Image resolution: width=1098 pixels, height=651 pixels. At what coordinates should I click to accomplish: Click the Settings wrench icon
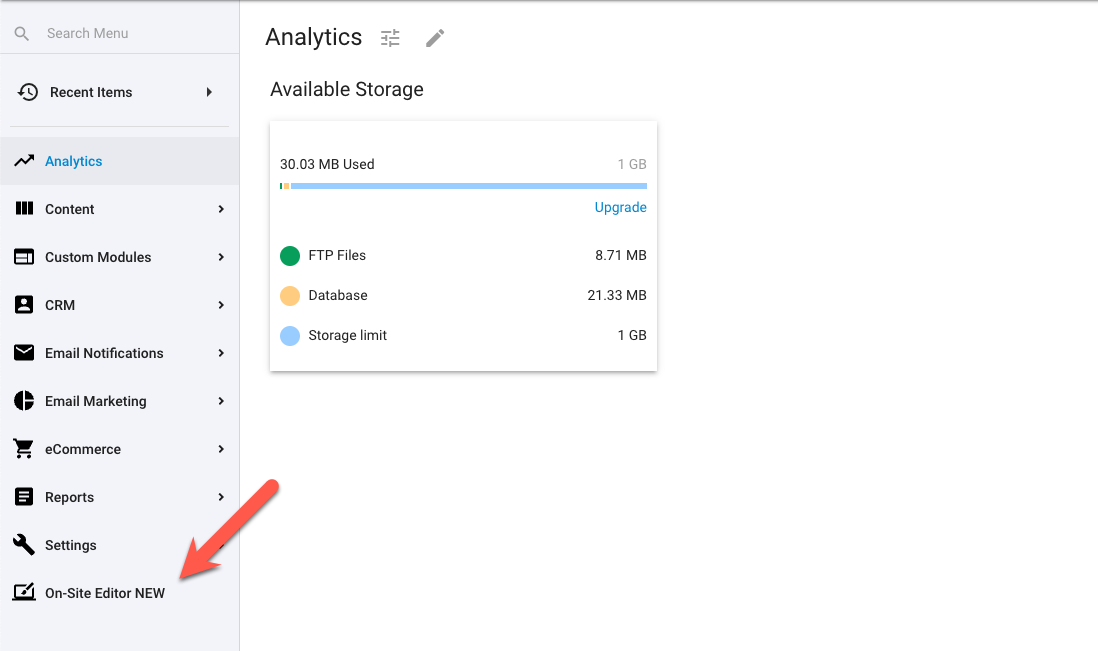pos(24,545)
